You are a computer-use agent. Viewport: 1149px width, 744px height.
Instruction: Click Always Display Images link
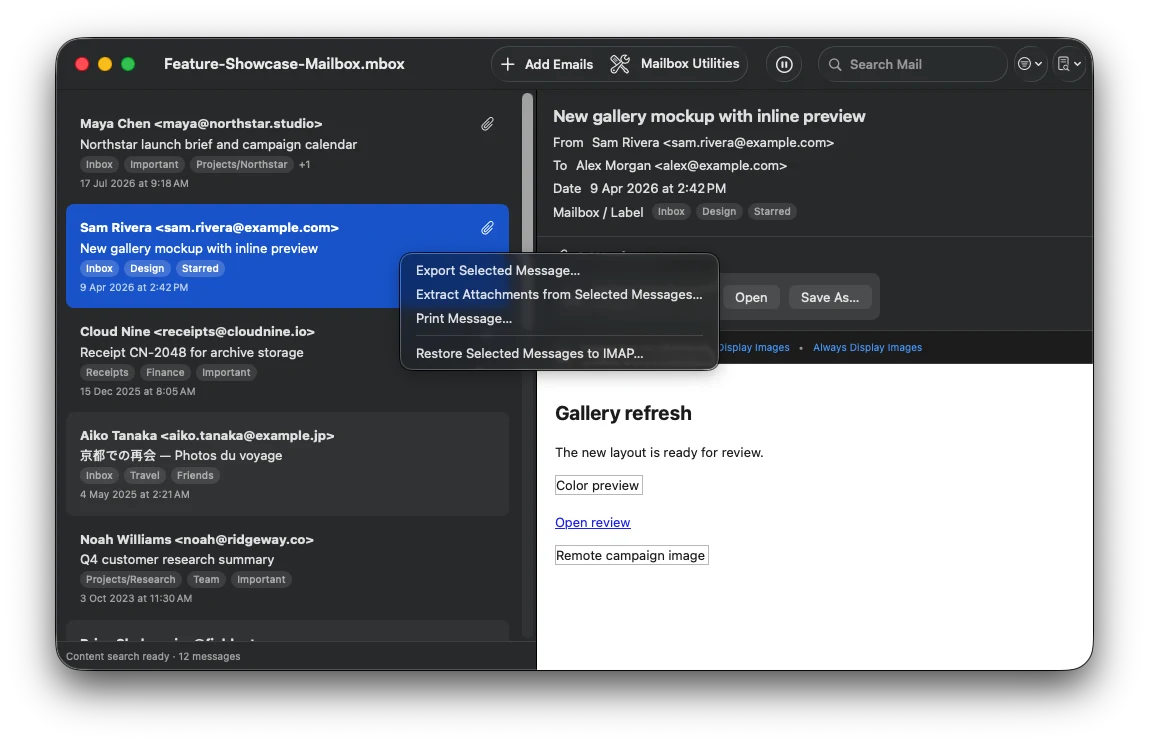click(x=867, y=347)
